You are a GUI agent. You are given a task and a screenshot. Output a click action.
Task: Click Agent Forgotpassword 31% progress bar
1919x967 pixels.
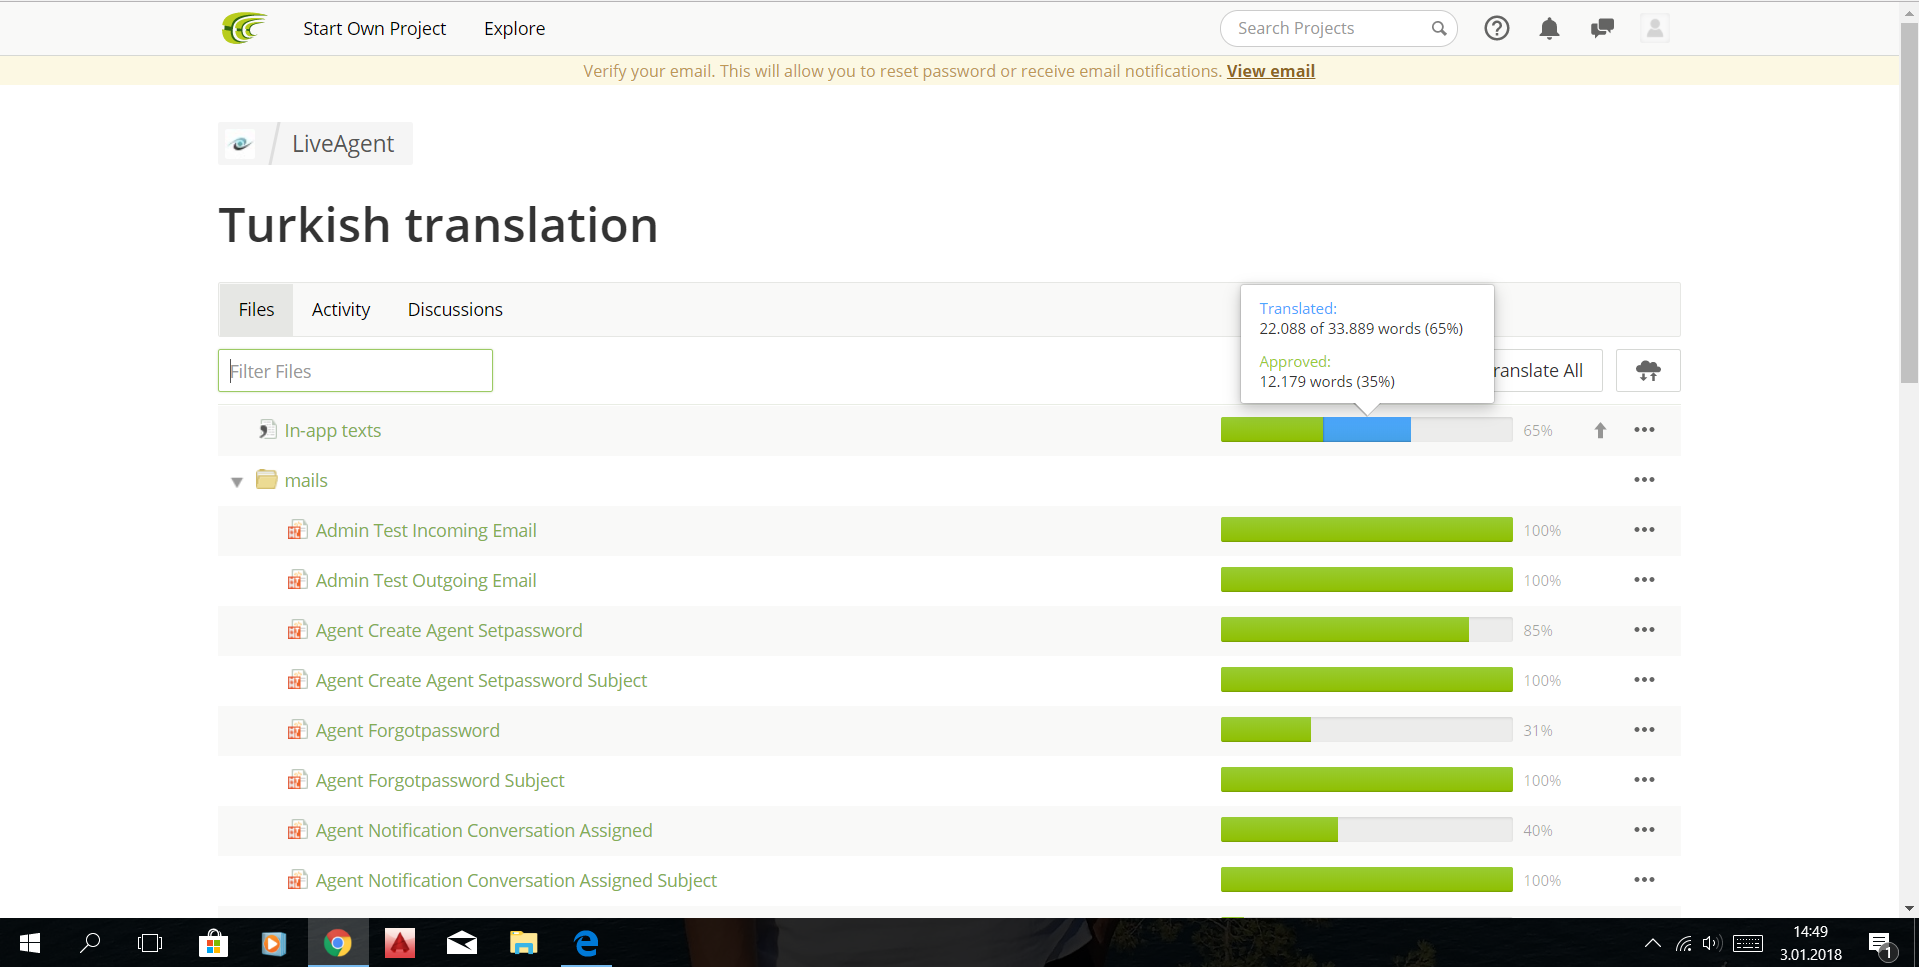pyautogui.click(x=1366, y=730)
